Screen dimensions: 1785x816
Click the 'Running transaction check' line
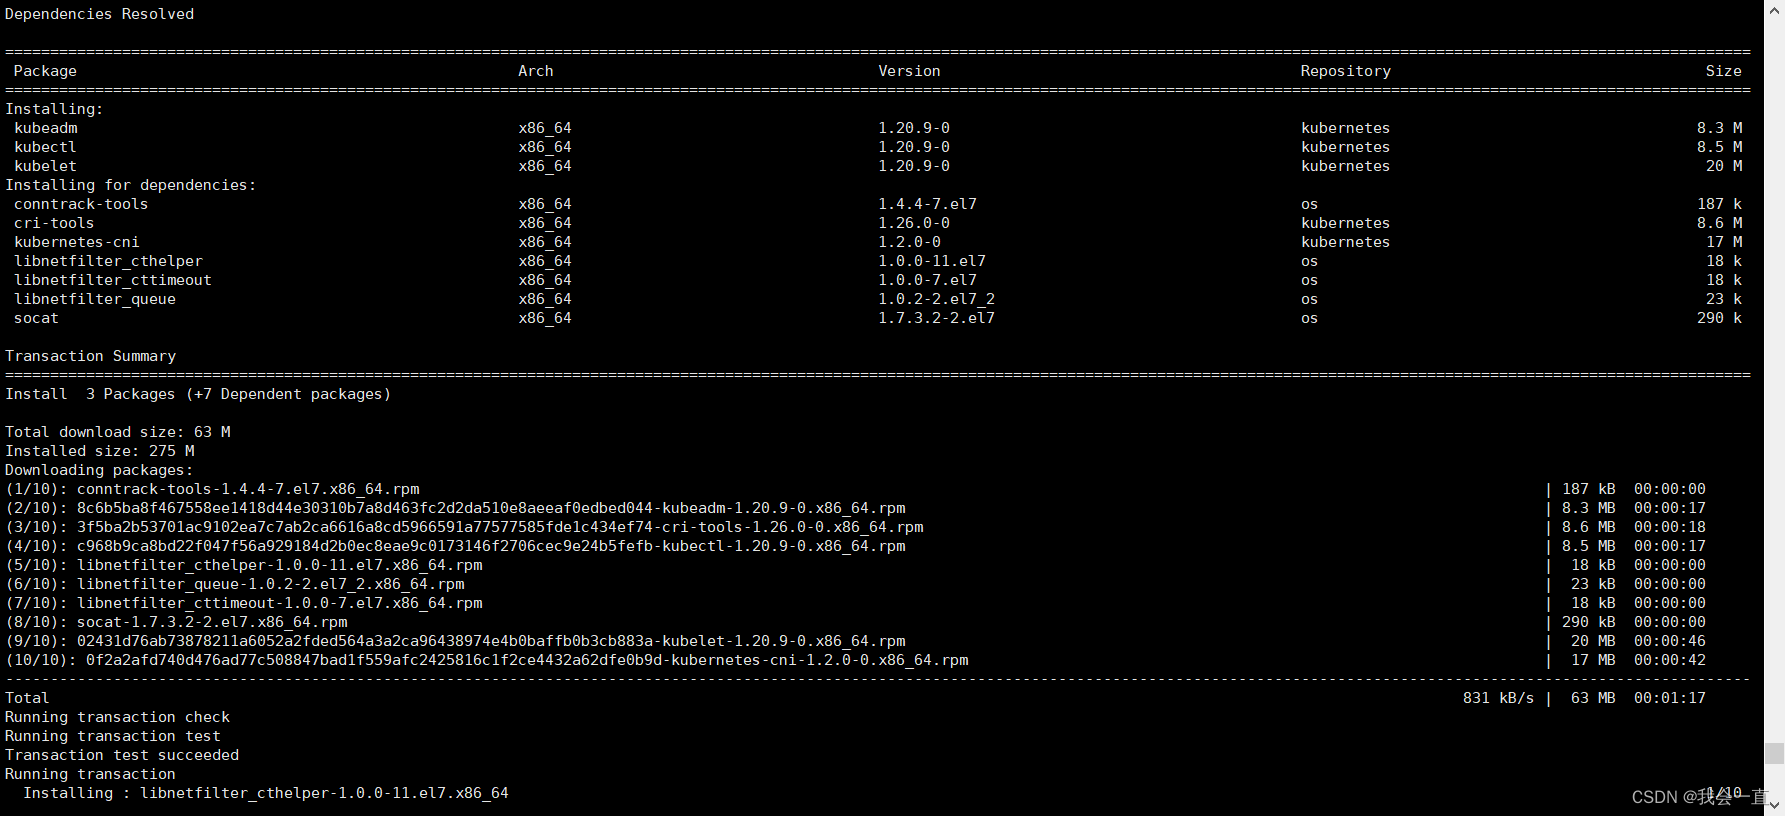(117, 717)
